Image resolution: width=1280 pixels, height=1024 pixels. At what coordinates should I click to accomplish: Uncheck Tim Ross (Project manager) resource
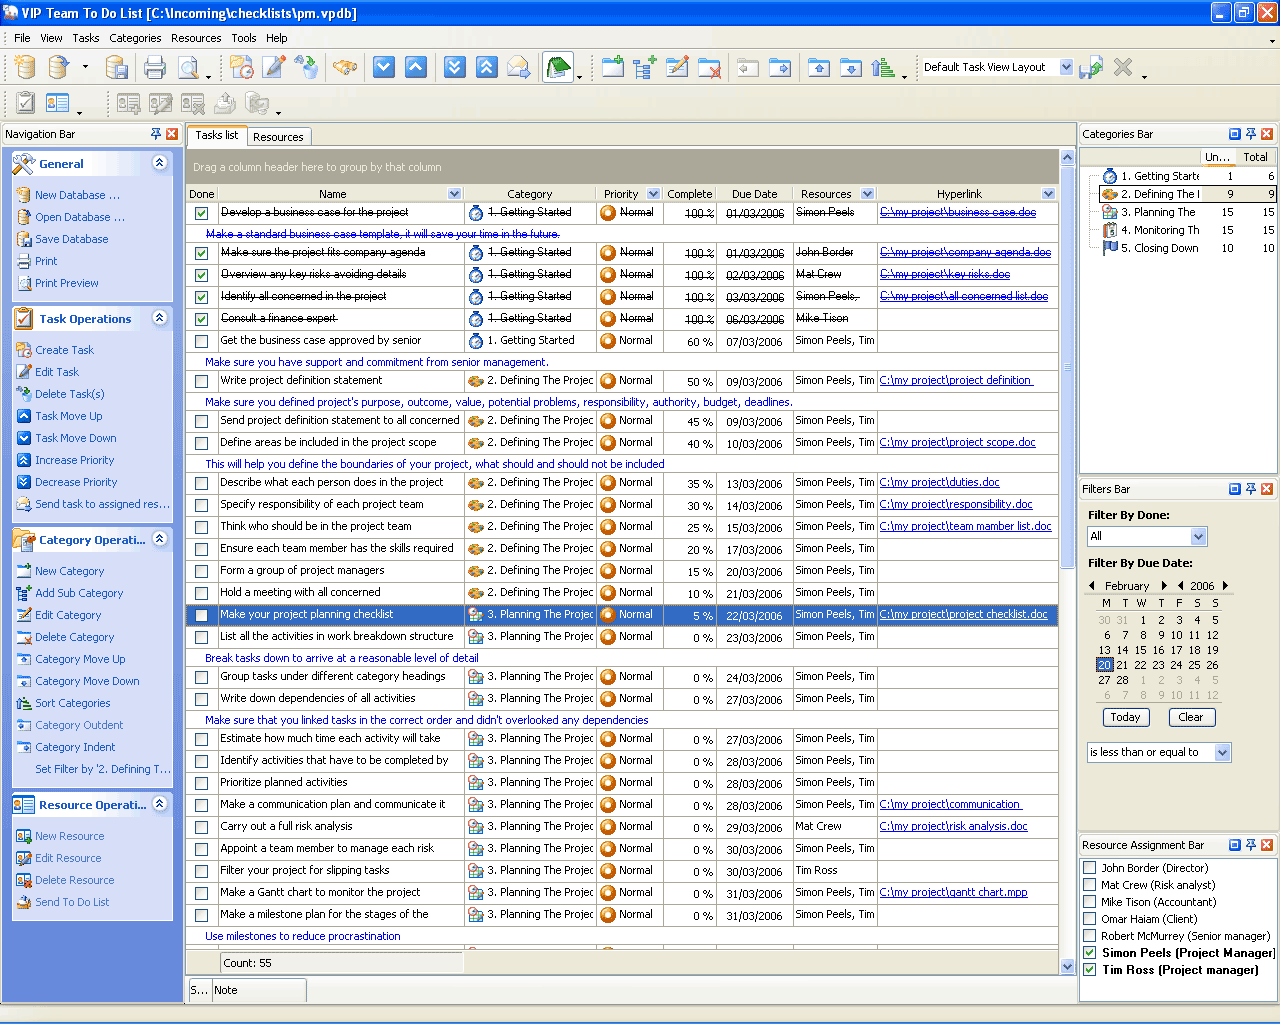1090,970
